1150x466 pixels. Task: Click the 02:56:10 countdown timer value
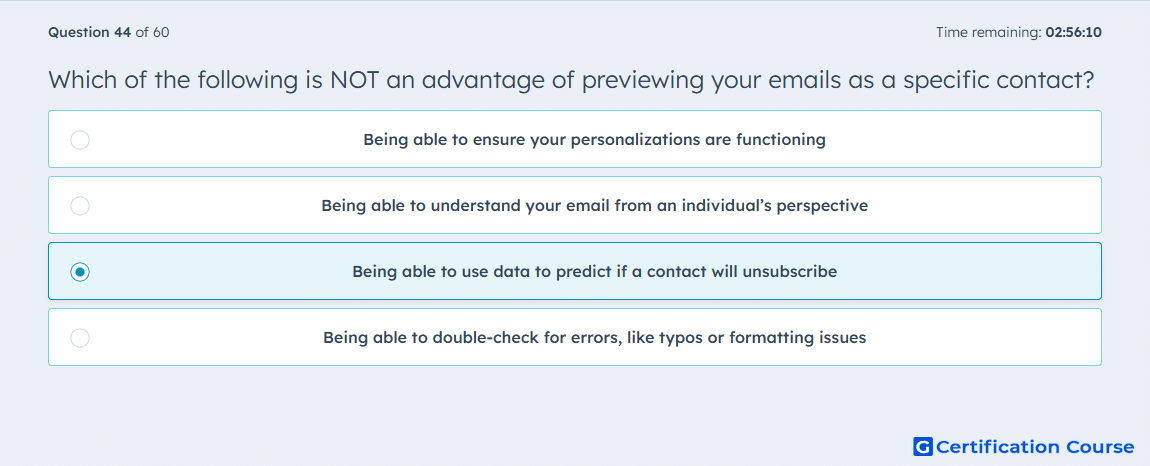1074,32
